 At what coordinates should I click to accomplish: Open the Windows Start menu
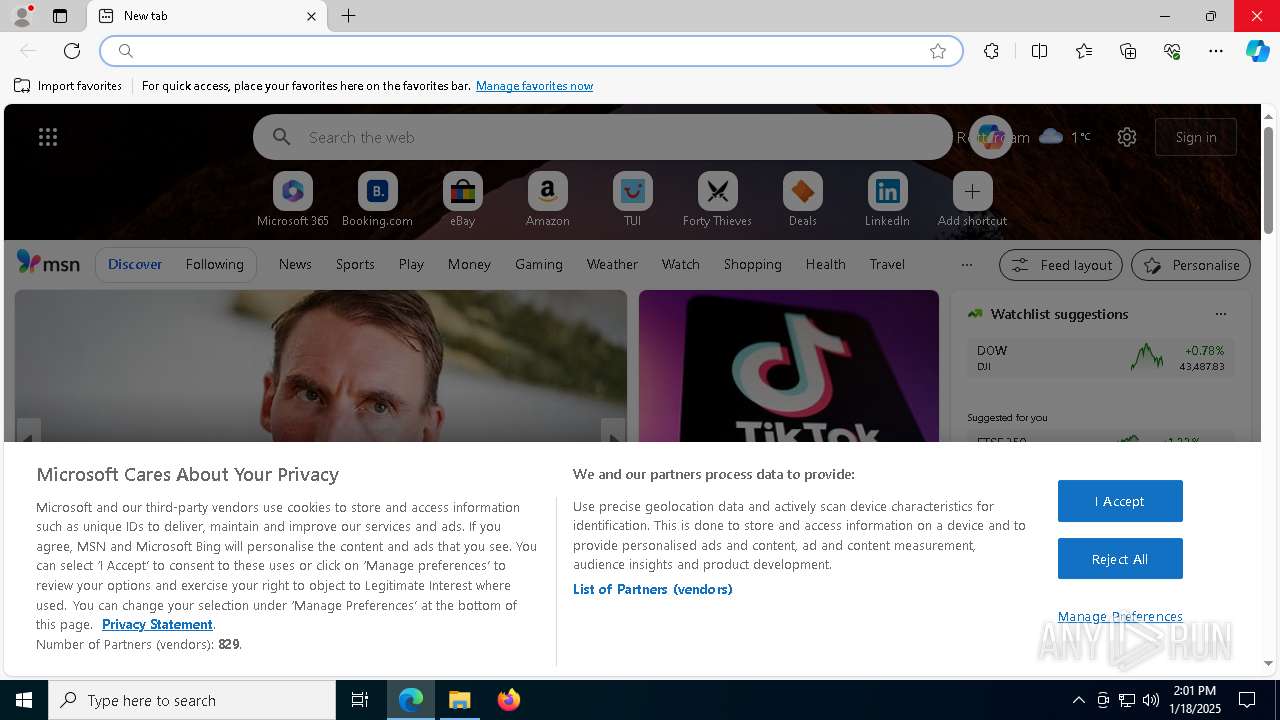(24, 700)
